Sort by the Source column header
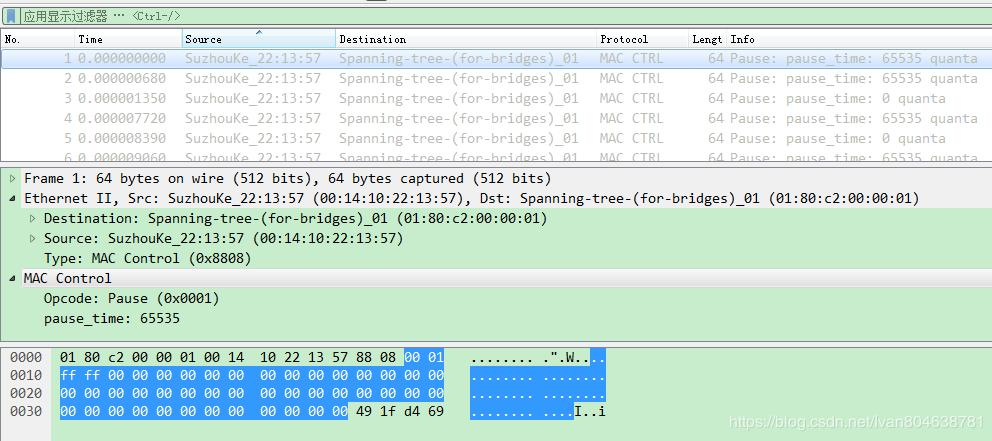 (259, 39)
